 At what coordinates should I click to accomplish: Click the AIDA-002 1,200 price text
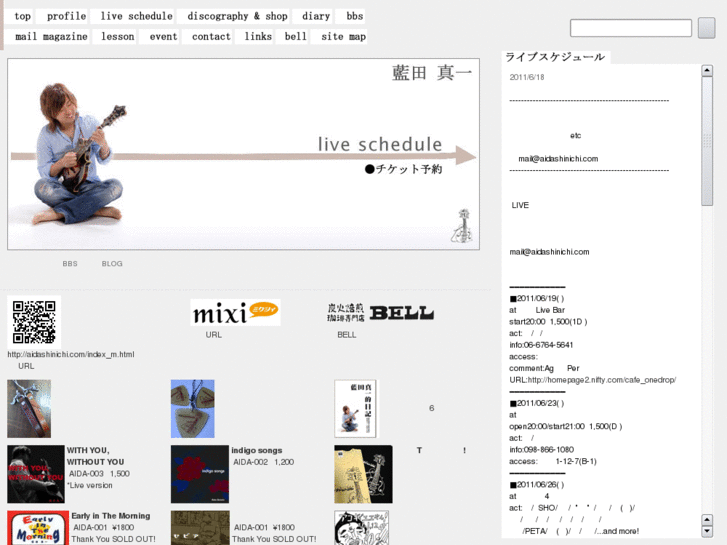coord(263,462)
